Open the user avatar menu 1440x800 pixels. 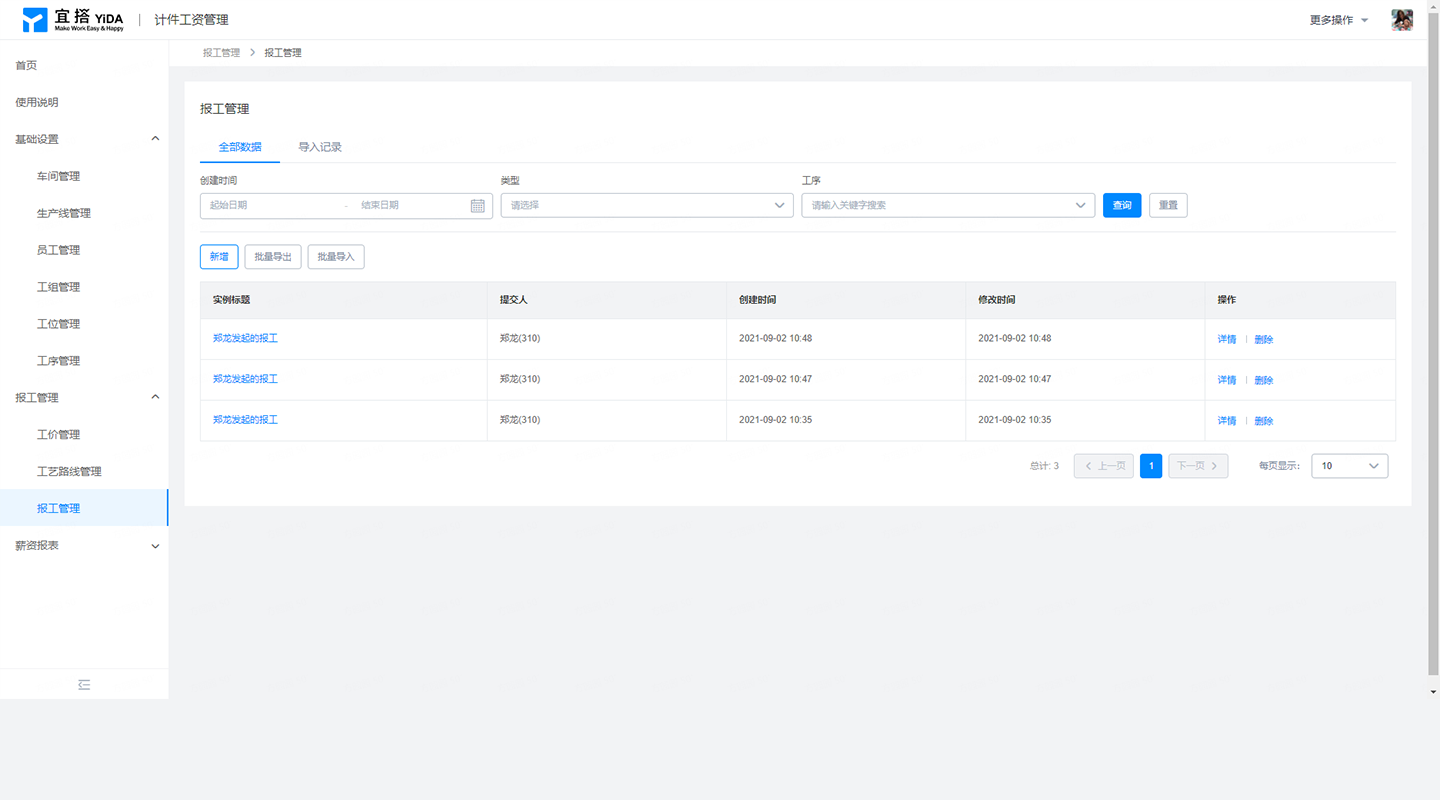1402,20
